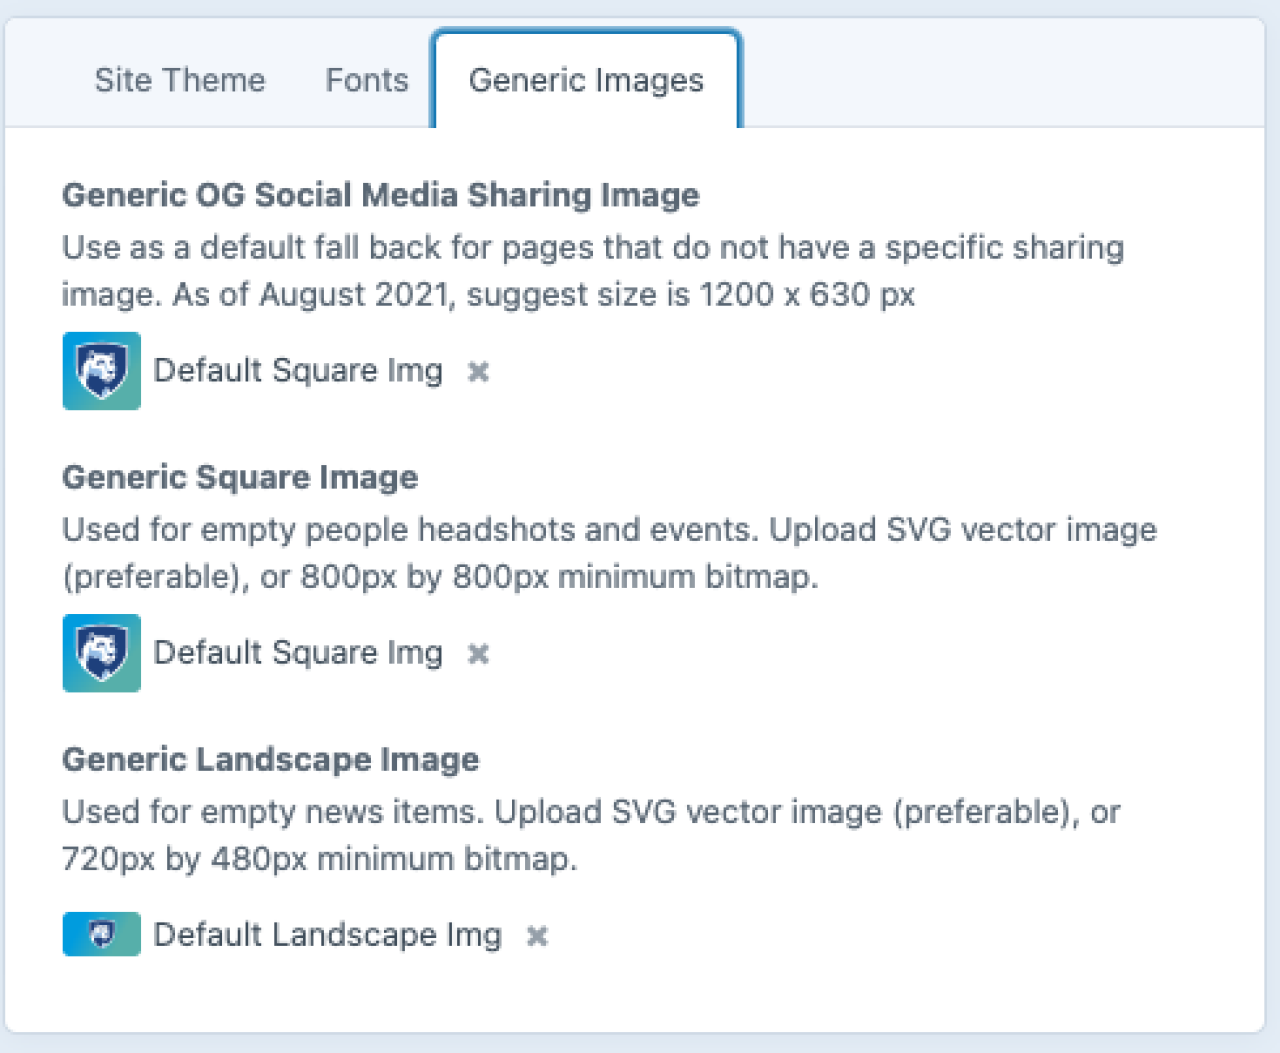Click Default Square Img label under Generic Square Image
The width and height of the screenshot is (1280, 1053).
(x=297, y=653)
